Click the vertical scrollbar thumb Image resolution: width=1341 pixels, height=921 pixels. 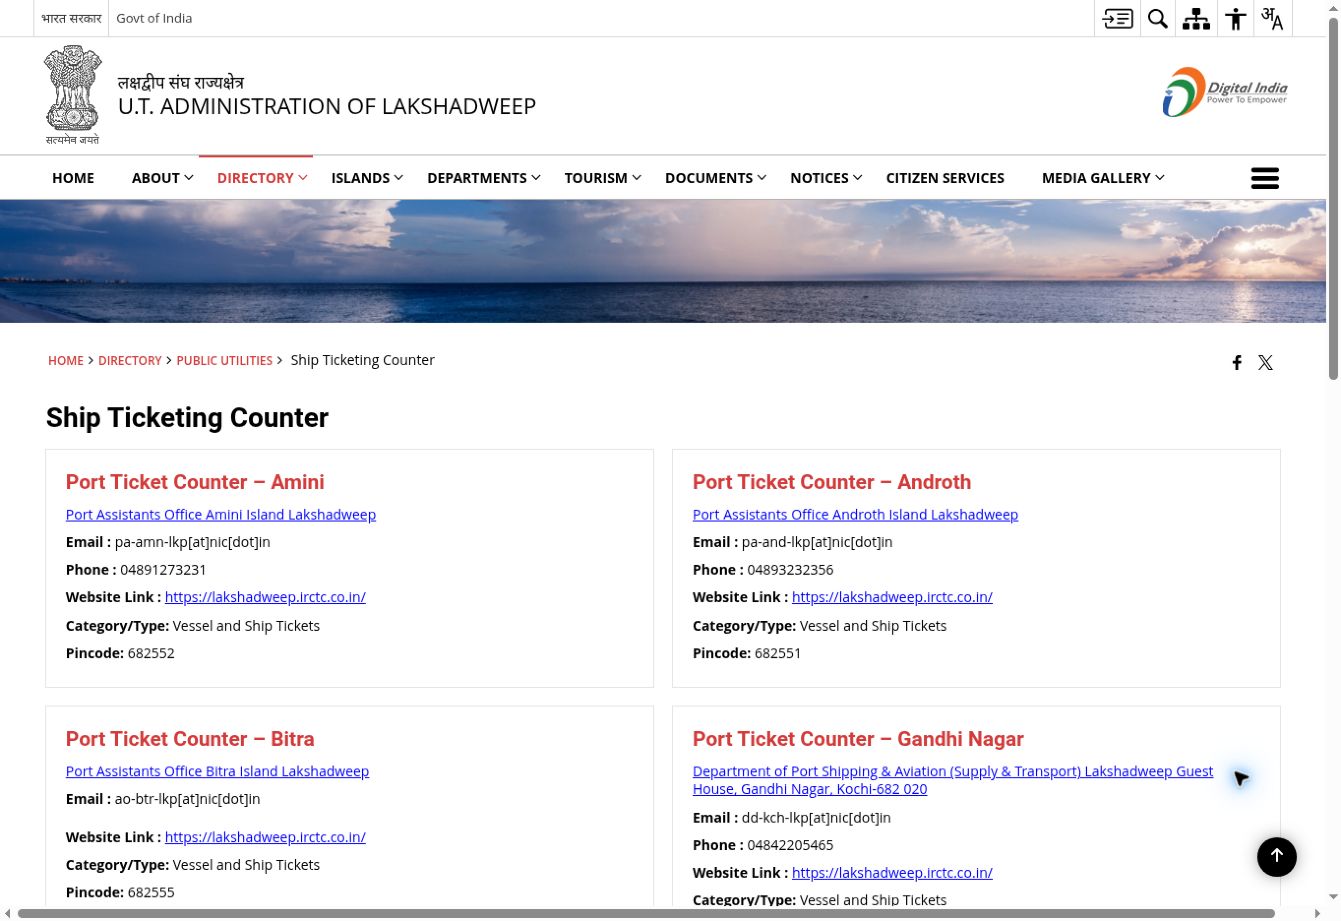[1333, 200]
